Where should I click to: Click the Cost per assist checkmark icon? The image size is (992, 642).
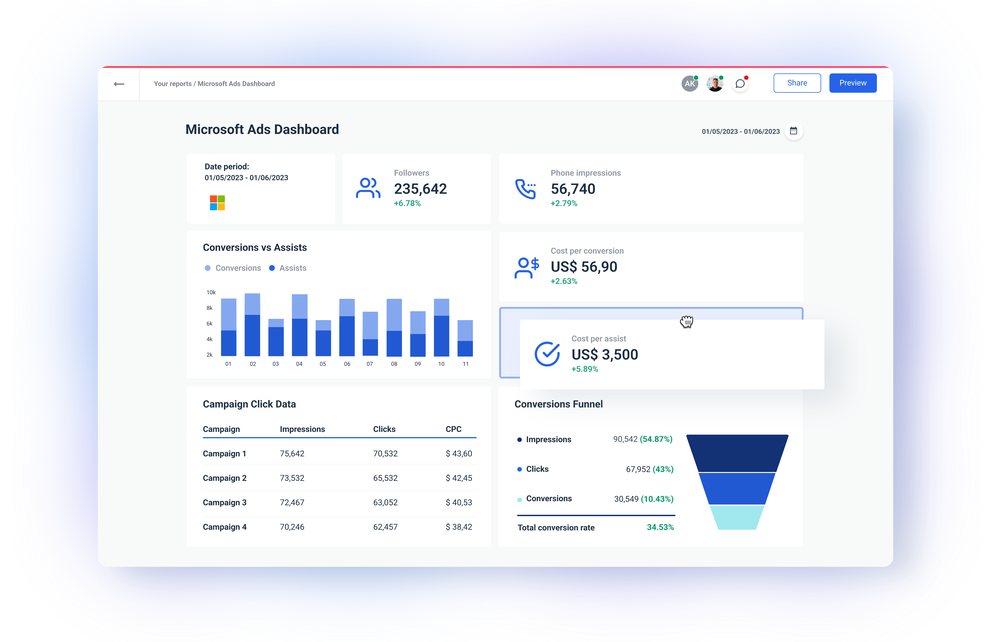coord(546,353)
